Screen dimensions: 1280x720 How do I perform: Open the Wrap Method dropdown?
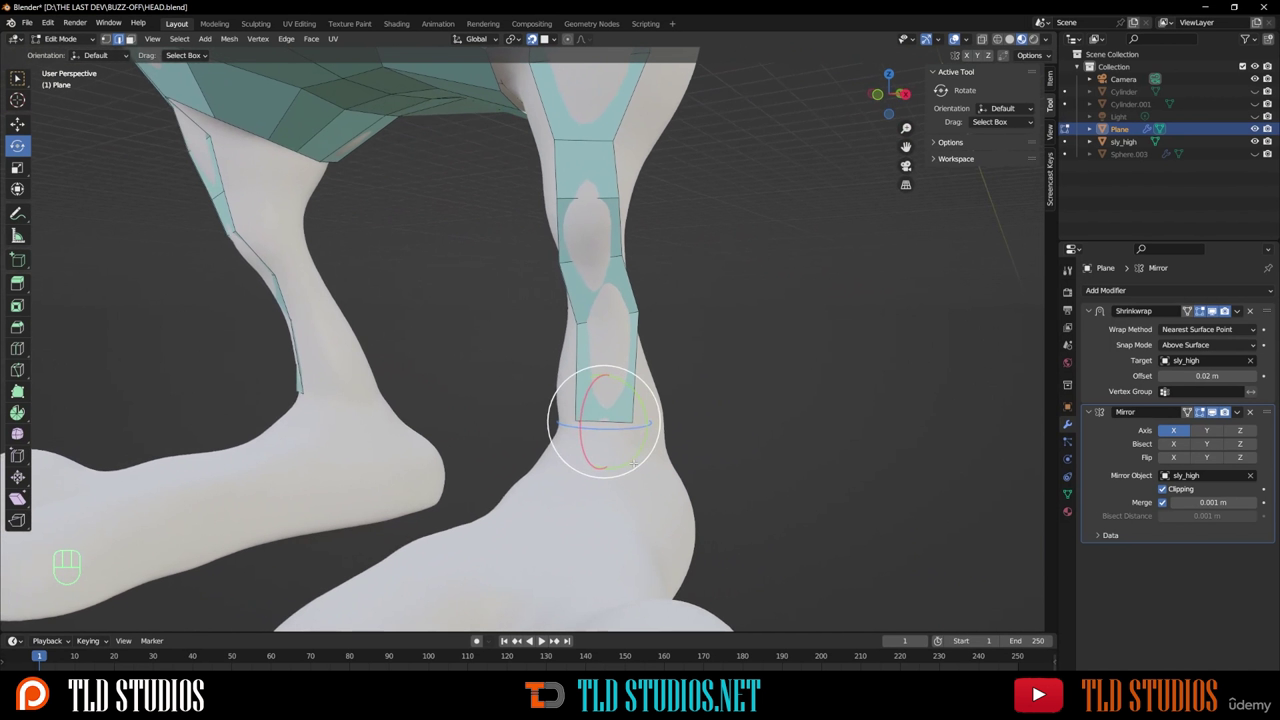click(x=1208, y=329)
